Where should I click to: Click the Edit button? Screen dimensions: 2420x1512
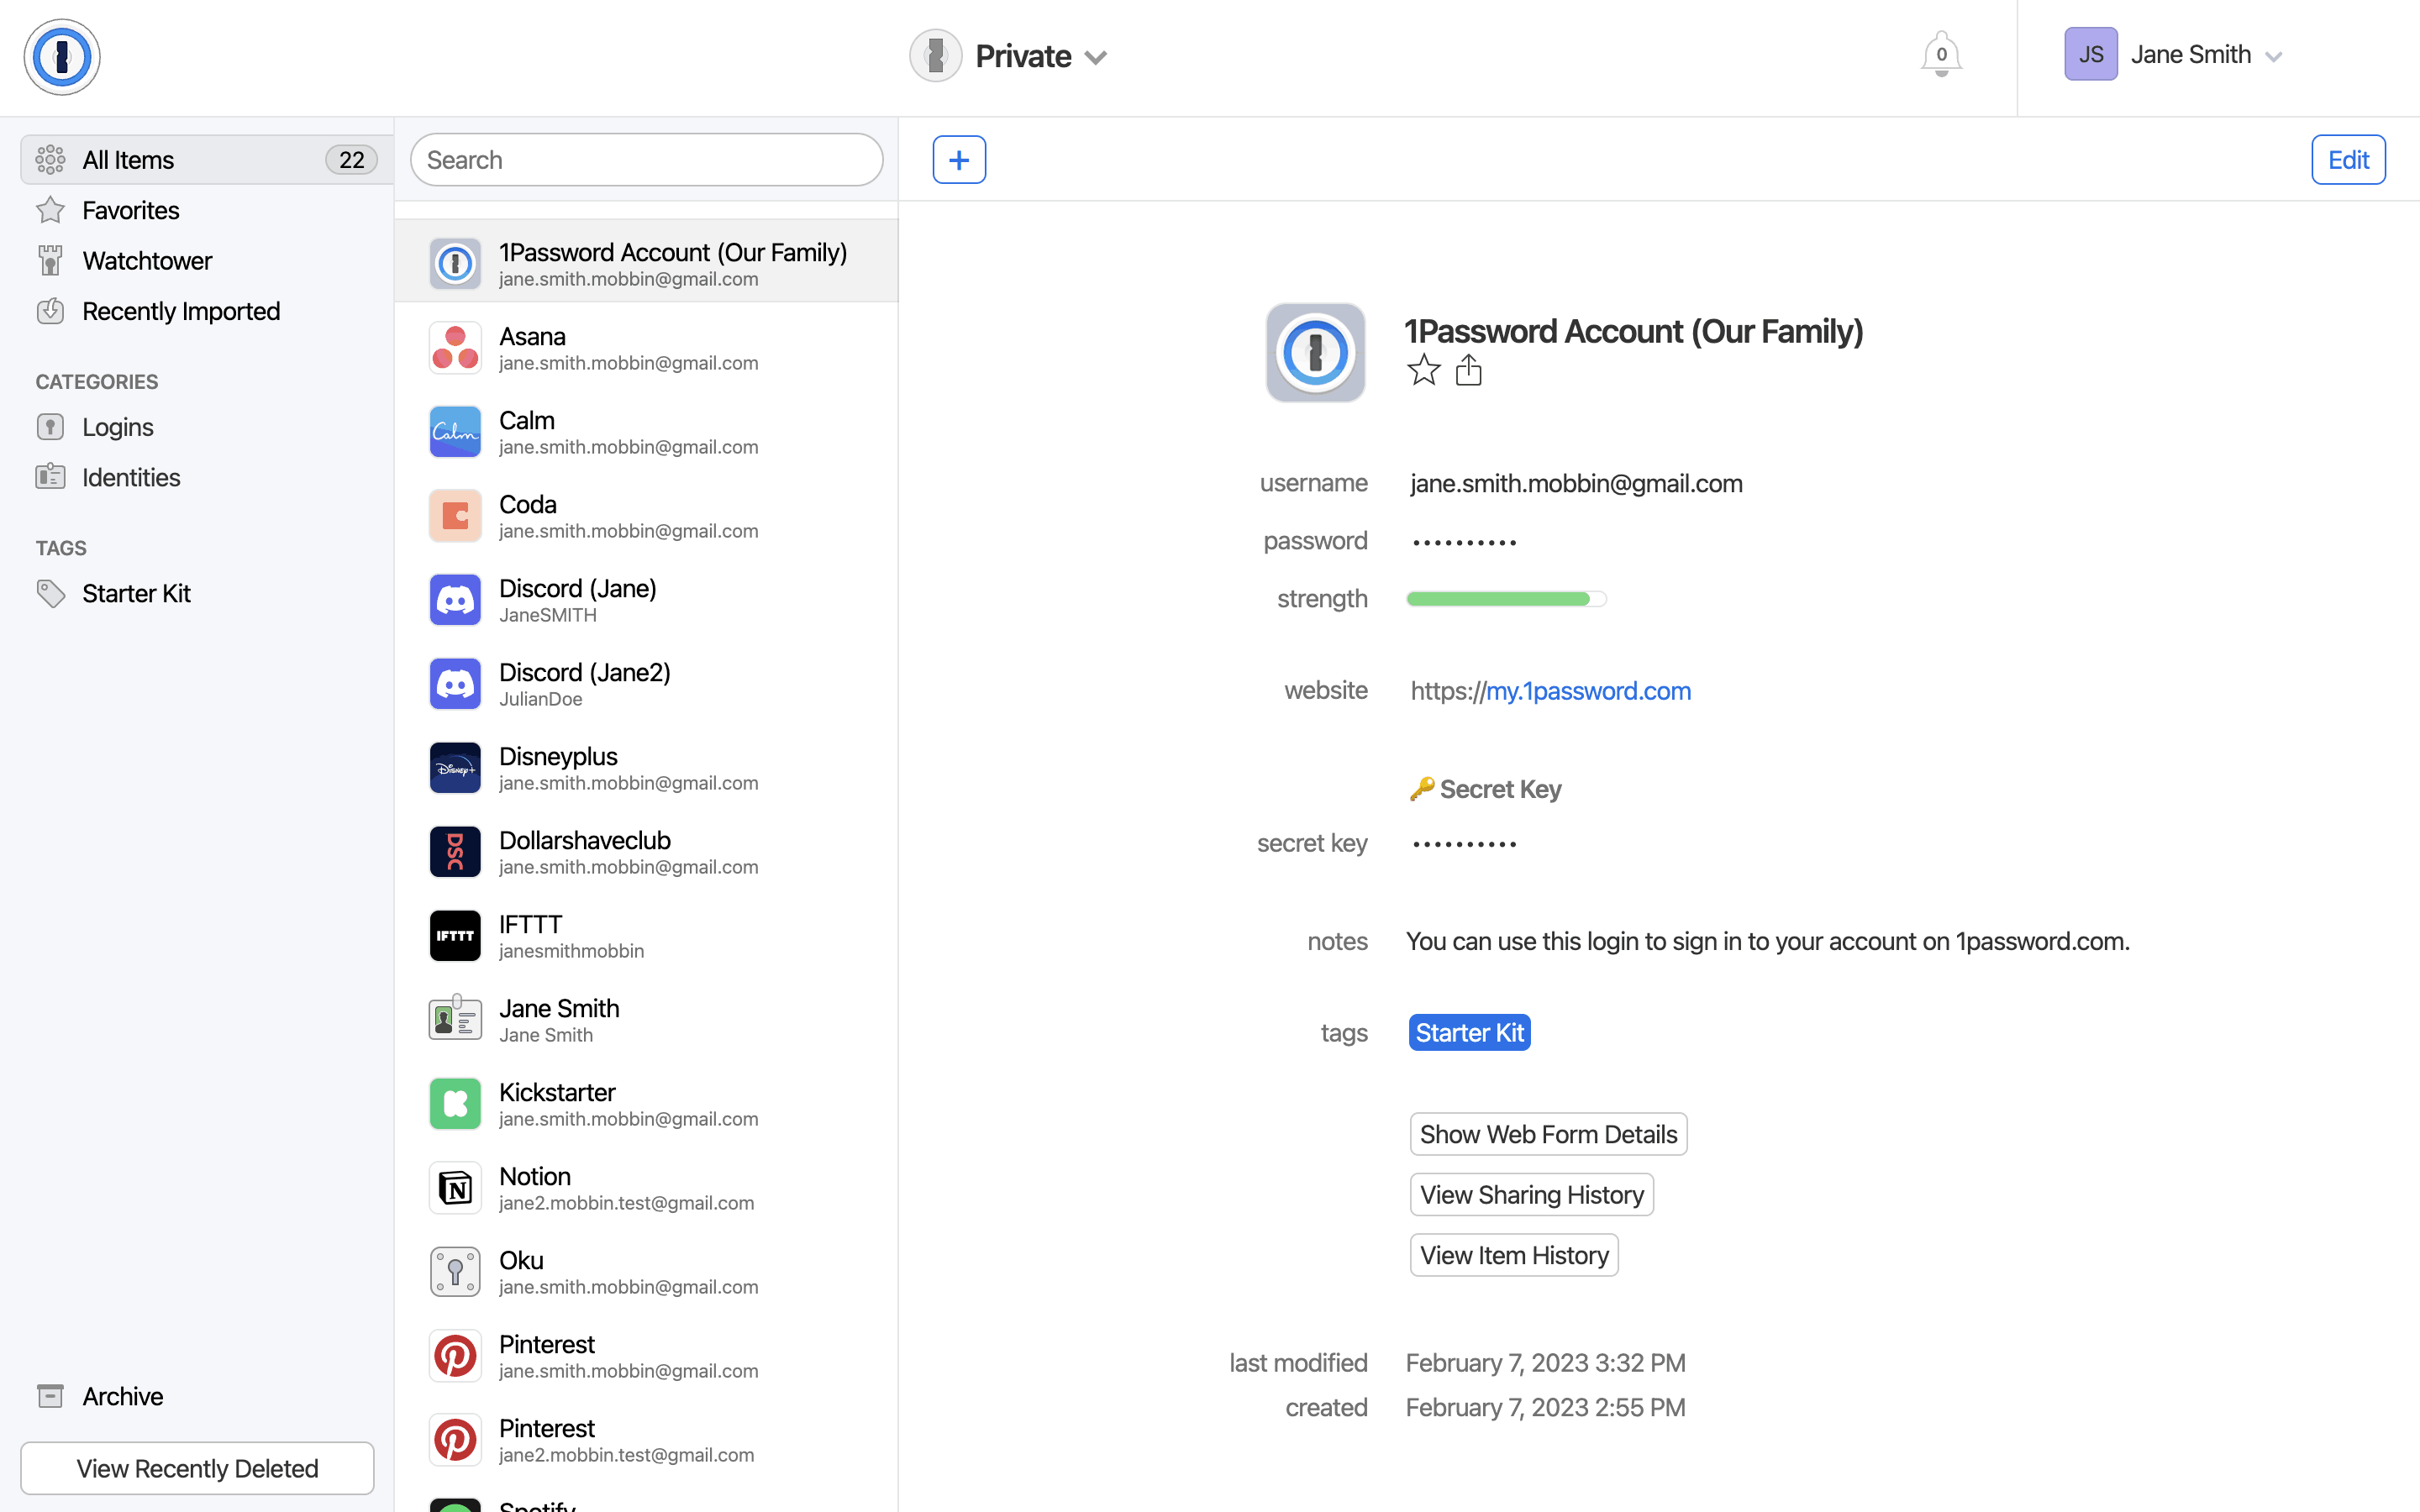click(2347, 160)
